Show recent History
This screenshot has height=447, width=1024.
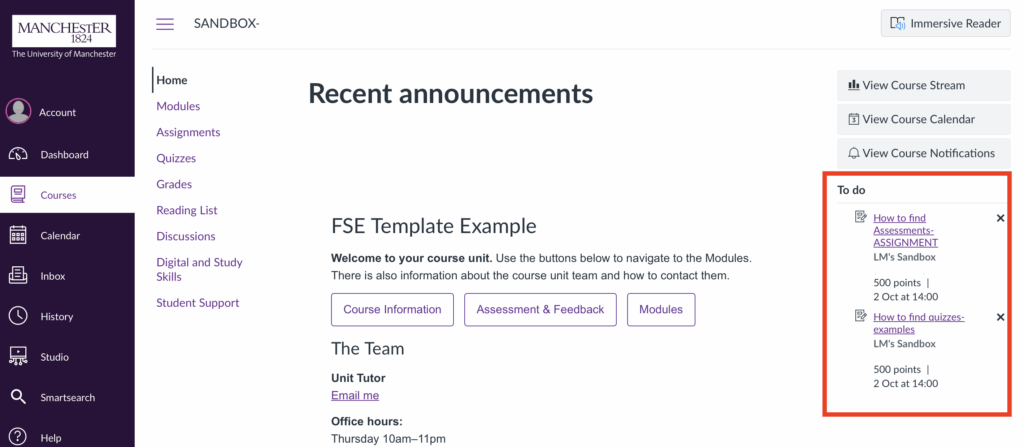pos(18,316)
